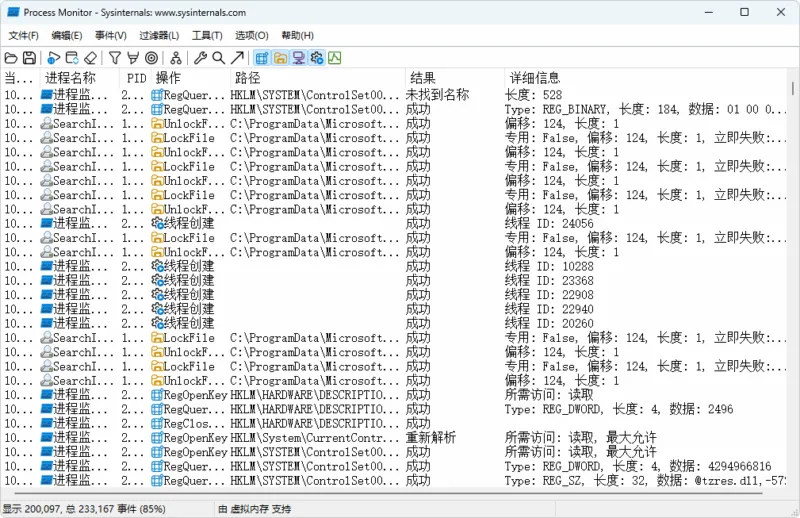
Task: Open a saved log with the Open icon
Action: (11, 58)
